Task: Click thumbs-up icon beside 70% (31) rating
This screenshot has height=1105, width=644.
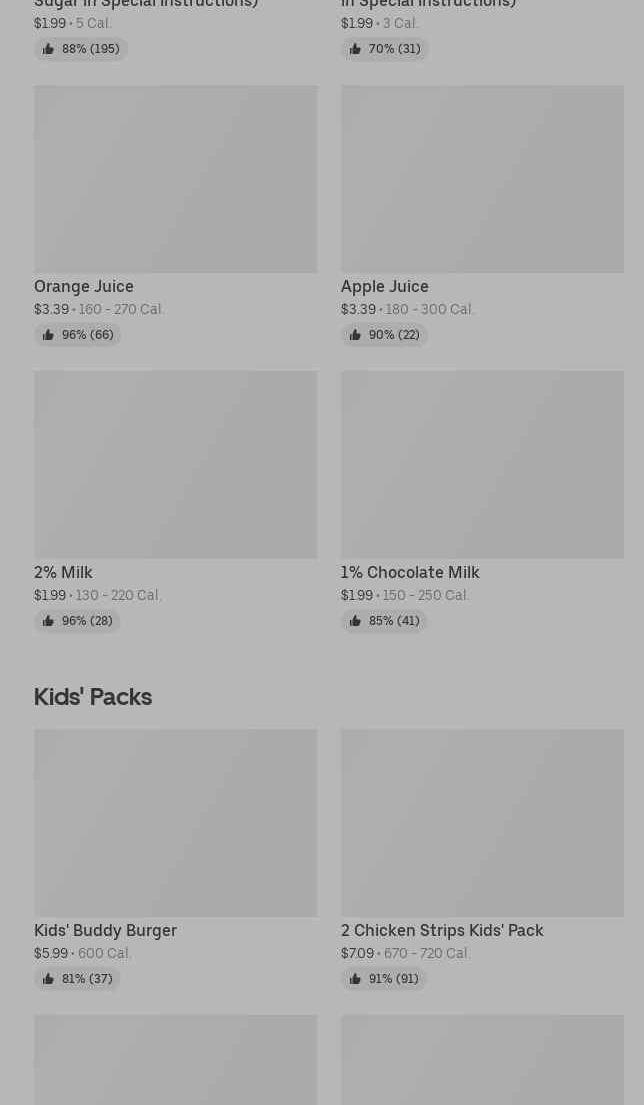Action: pos(355,49)
